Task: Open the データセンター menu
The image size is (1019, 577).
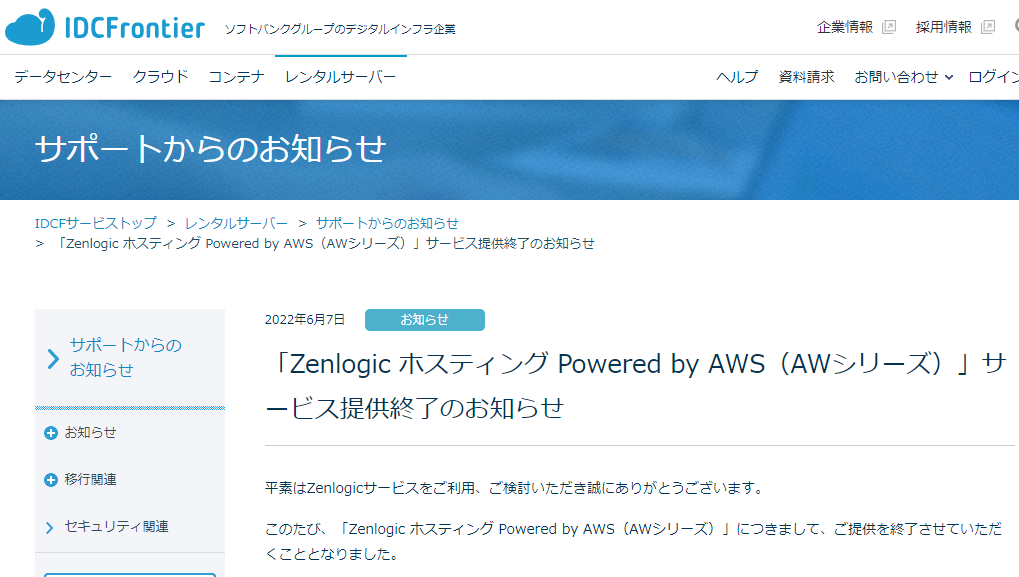Action: point(63,77)
